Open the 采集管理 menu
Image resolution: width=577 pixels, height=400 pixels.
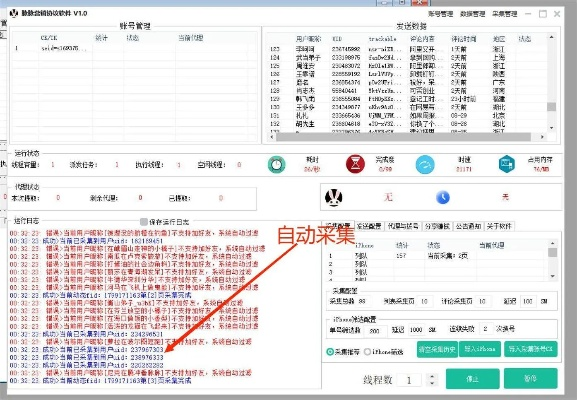tap(505, 14)
